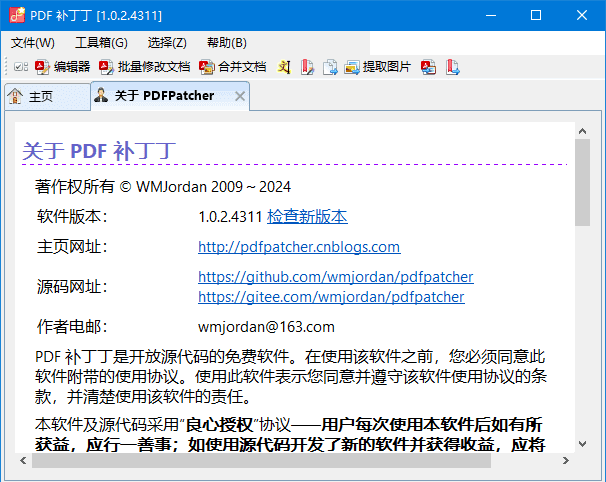Open the 选择(Z) menu
This screenshot has height=482, width=606.
pyautogui.click(x=167, y=43)
